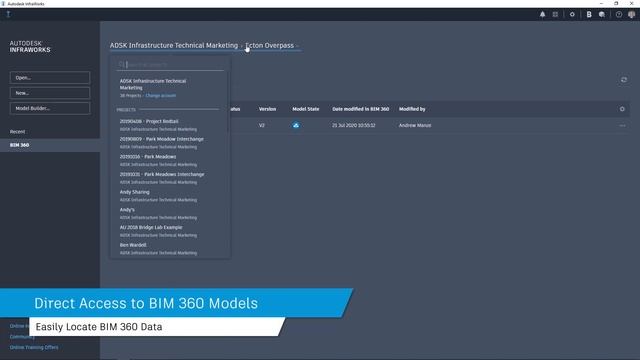Click the refresh icon above the model table
Image resolution: width=640 pixels, height=360 pixels.
(x=624, y=80)
